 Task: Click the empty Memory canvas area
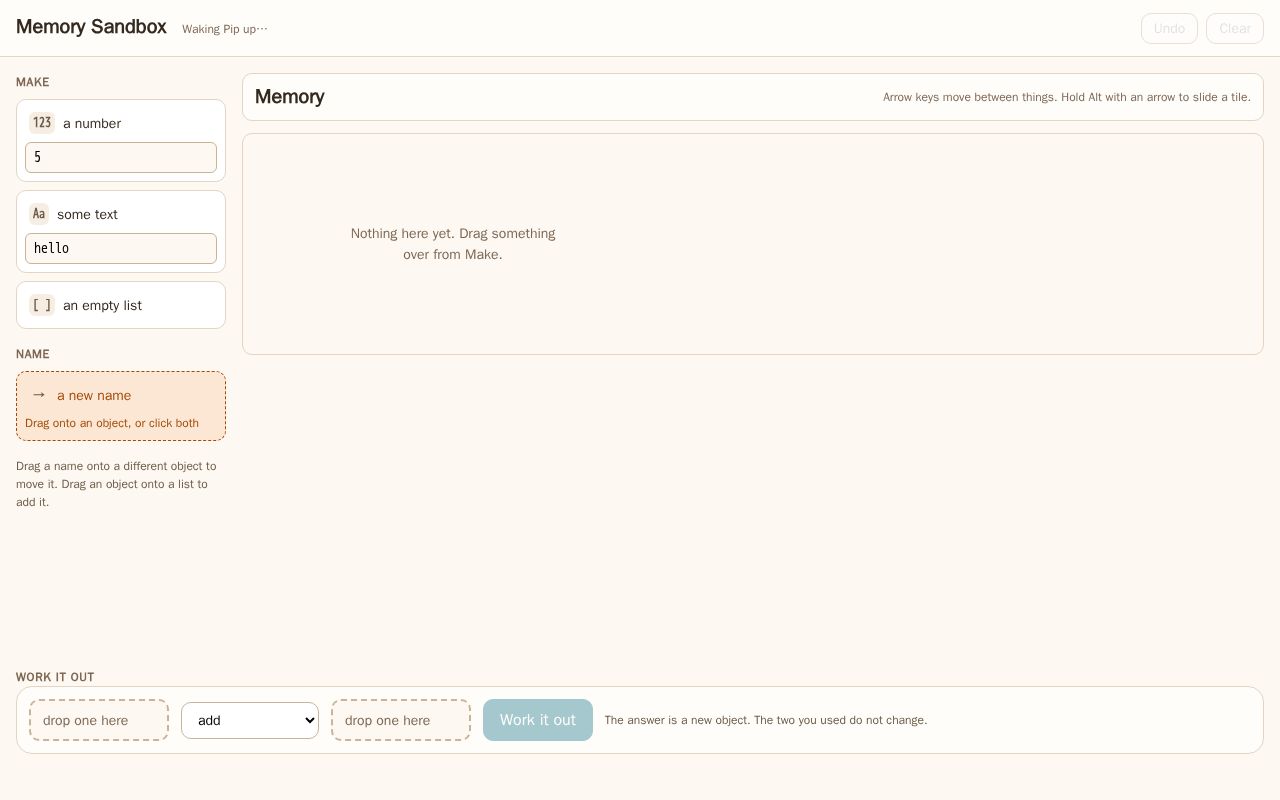coord(753,244)
